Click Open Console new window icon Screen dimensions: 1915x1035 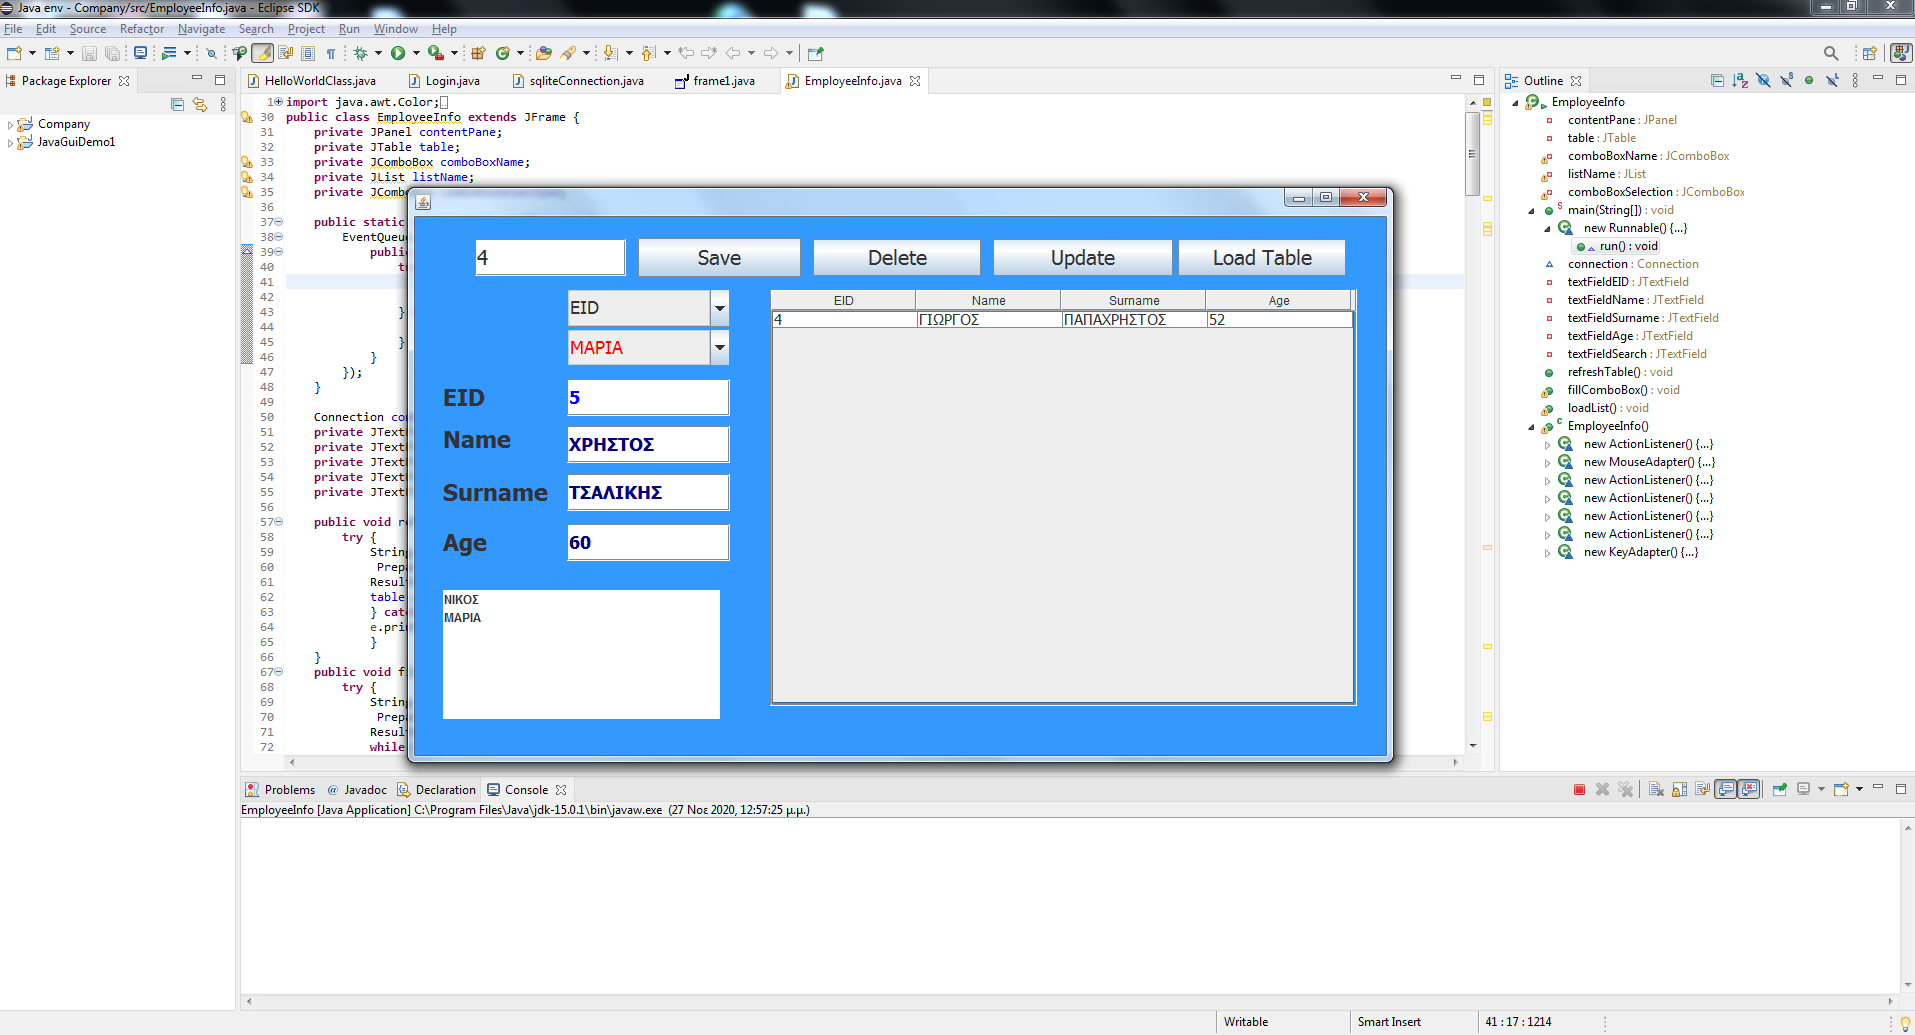tap(1842, 790)
